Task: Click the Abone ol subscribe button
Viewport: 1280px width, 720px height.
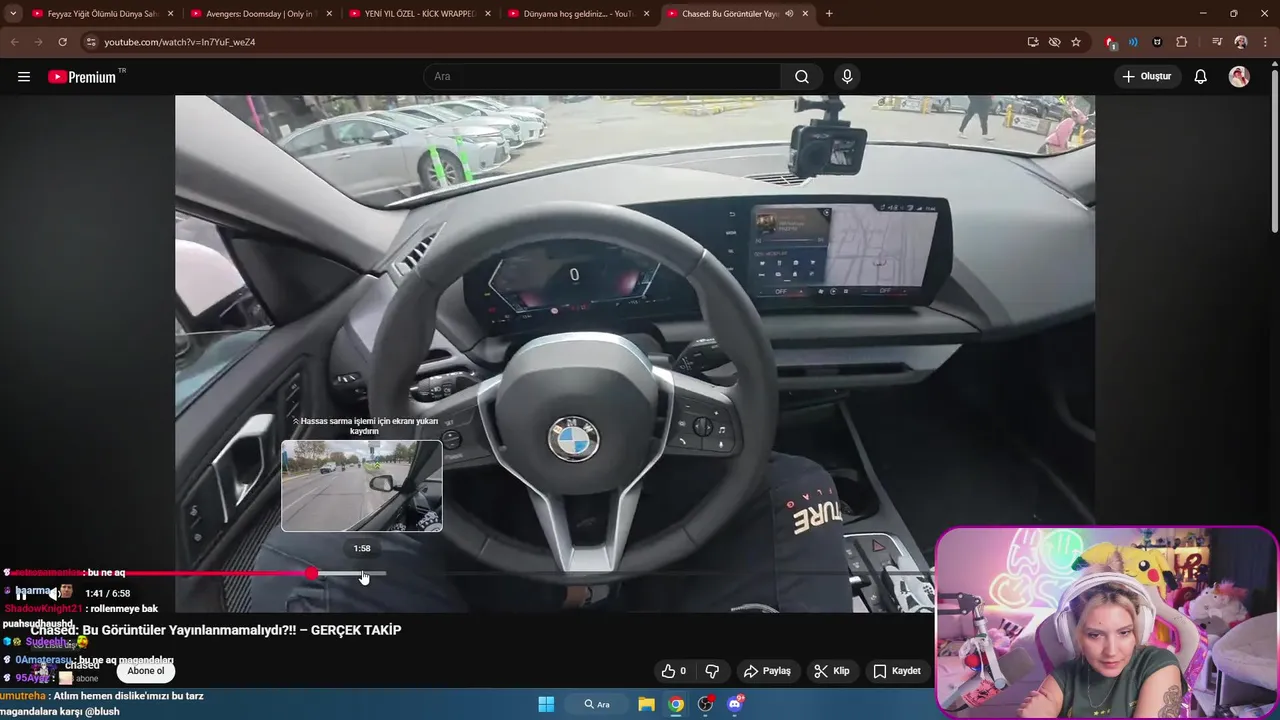Action: click(146, 671)
